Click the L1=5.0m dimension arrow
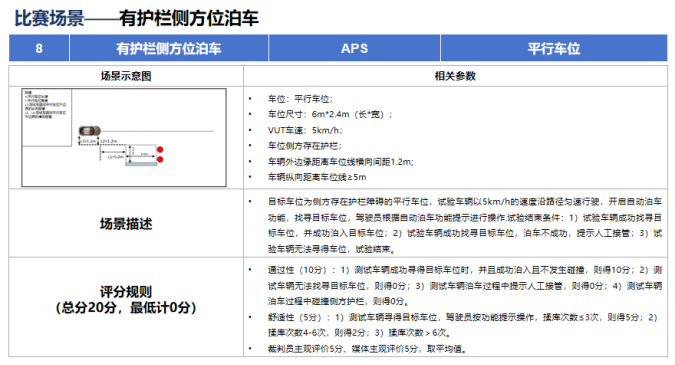This screenshot has width=675, height=365. pyautogui.click(x=113, y=152)
